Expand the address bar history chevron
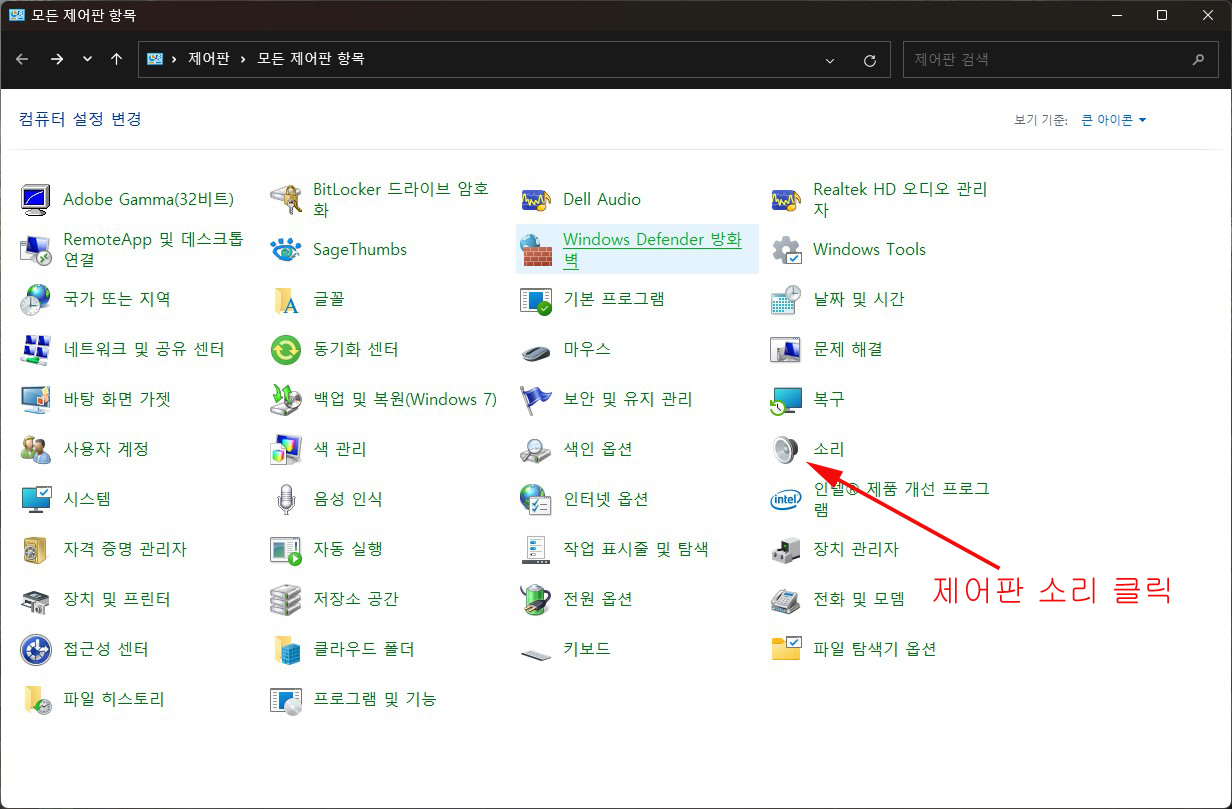Image resolution: width=1232 pixels, height=809 pixels. pos(830,60)
